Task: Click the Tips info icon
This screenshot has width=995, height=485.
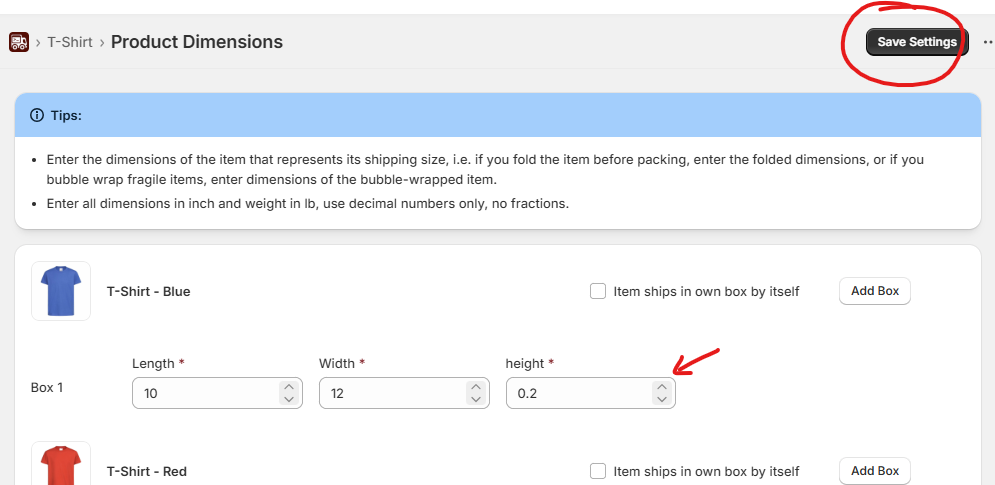Action: click(37, 116)
